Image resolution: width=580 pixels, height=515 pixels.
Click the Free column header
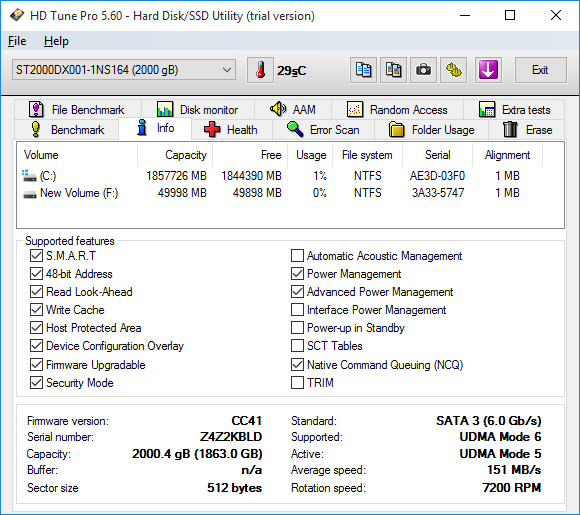point(250,155)
